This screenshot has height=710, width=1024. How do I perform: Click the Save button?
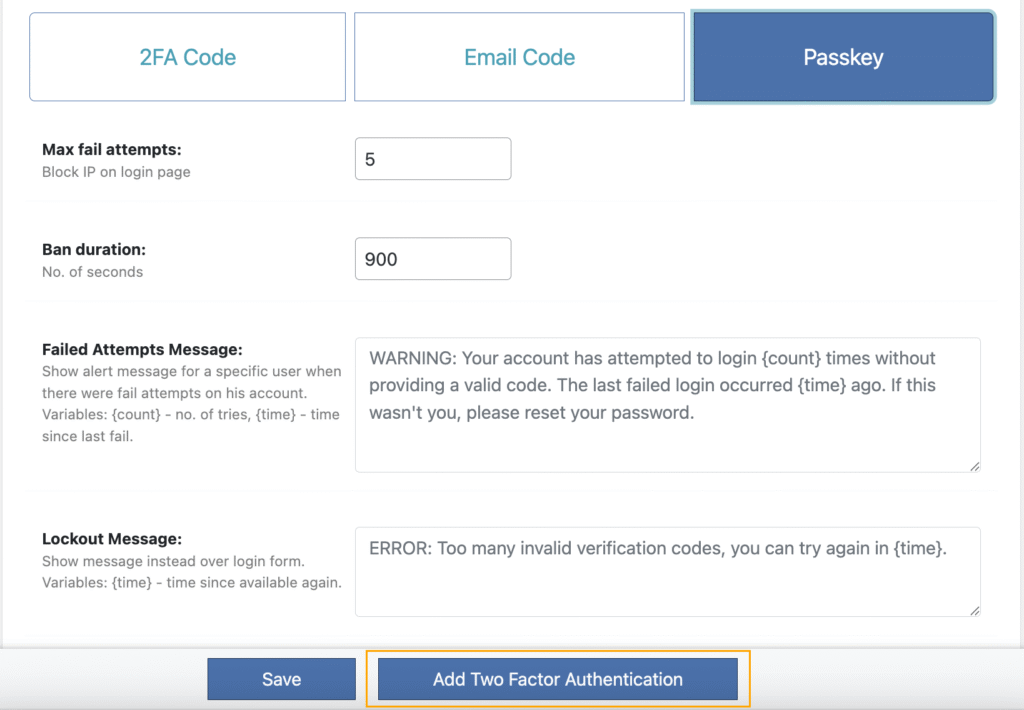[281, 679]
